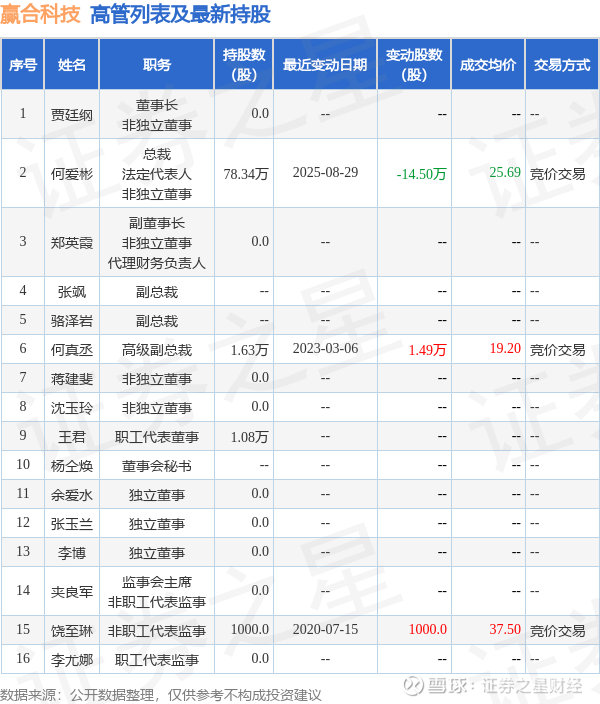Image resolution: width=600 pixels, height=704 pixels.
Task: Click row number 16
Action: (x=23, y=658)
